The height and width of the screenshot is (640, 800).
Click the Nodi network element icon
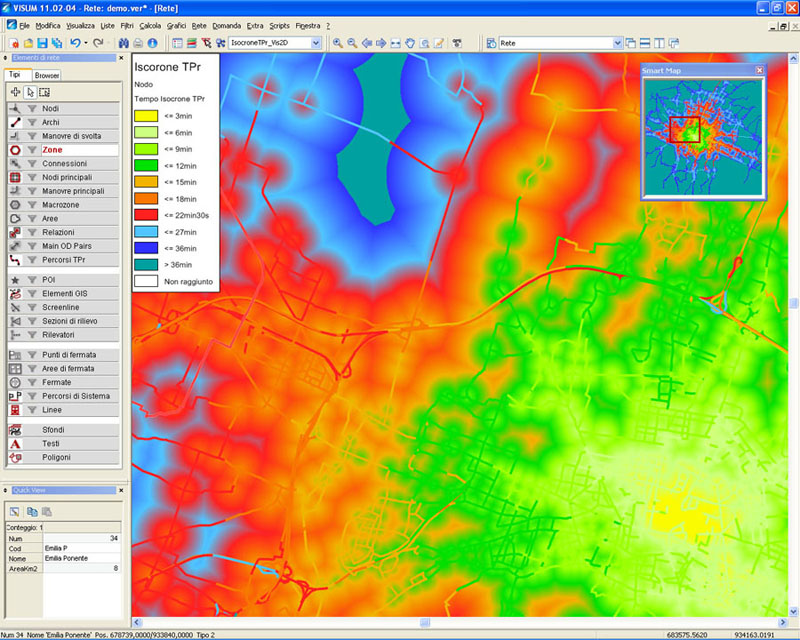[x=16, y=108]
